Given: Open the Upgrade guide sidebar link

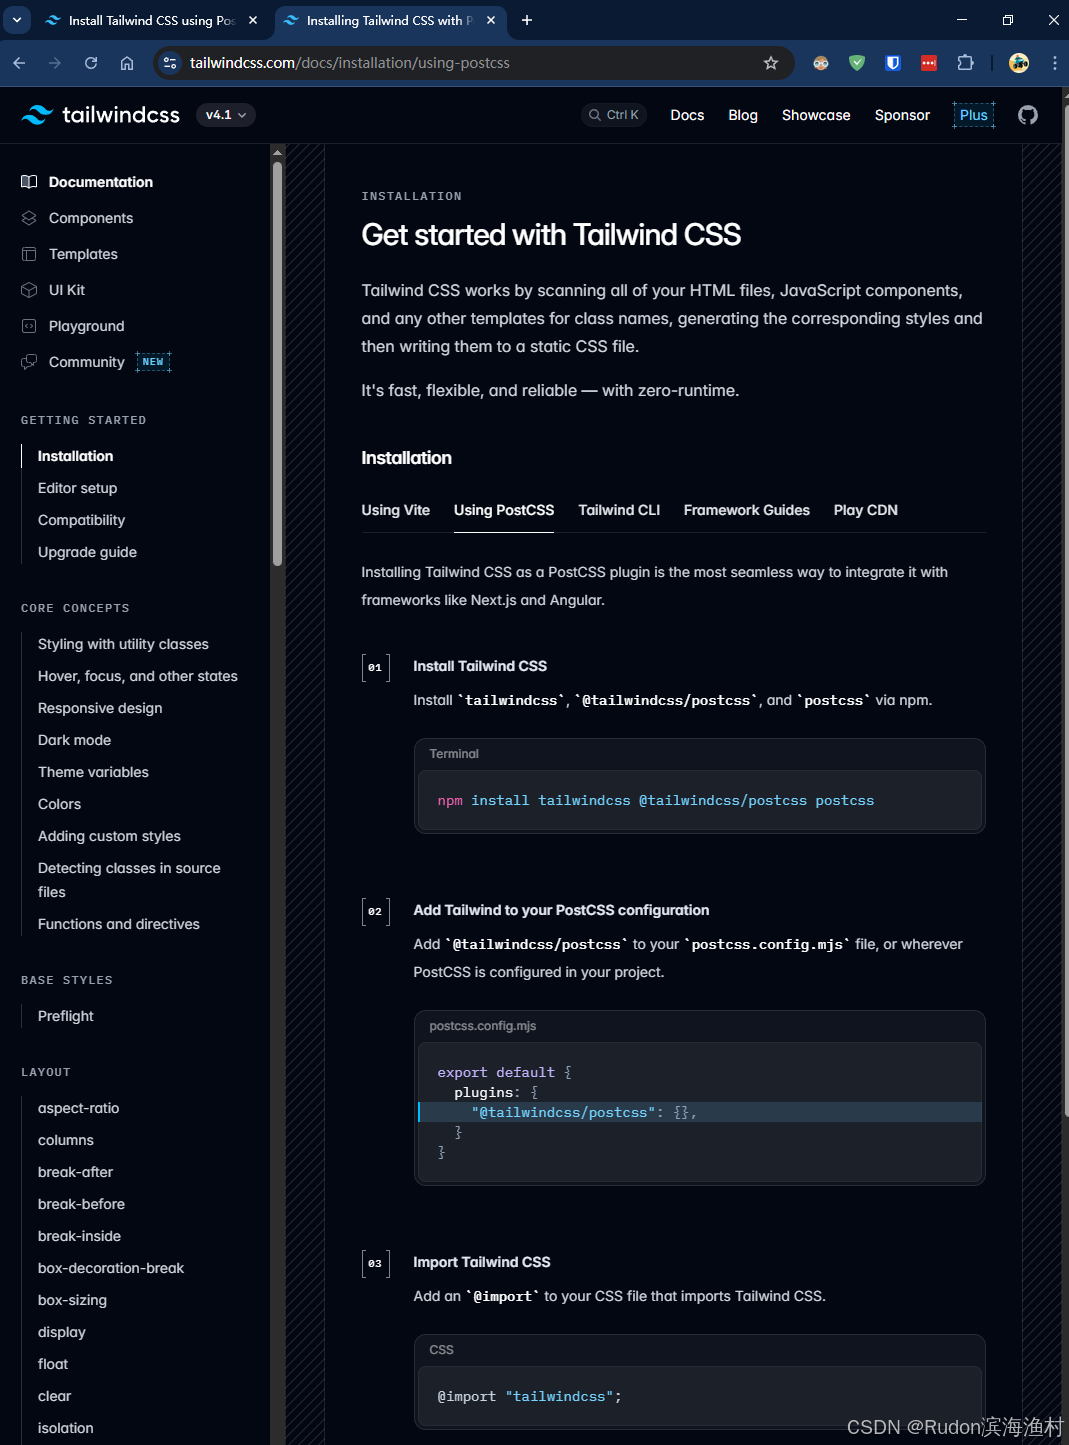Looking at the screenshot, I should 88,552.
